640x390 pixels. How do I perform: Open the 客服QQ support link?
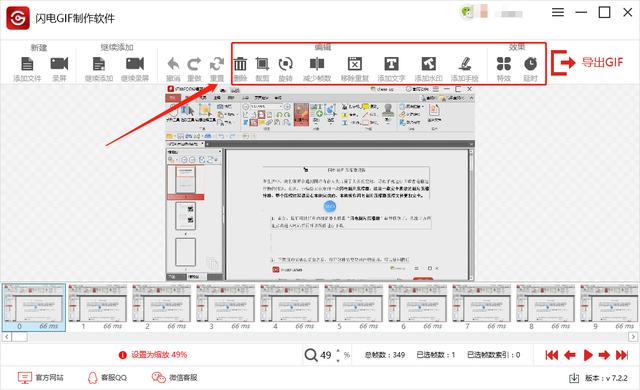(107, 378)
